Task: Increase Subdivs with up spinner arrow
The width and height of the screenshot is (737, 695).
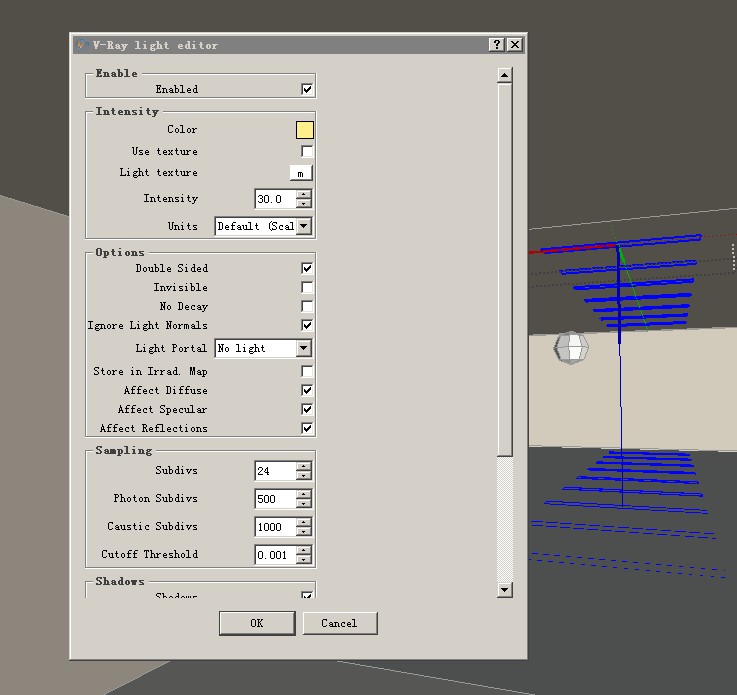Action: coord(304,467)
